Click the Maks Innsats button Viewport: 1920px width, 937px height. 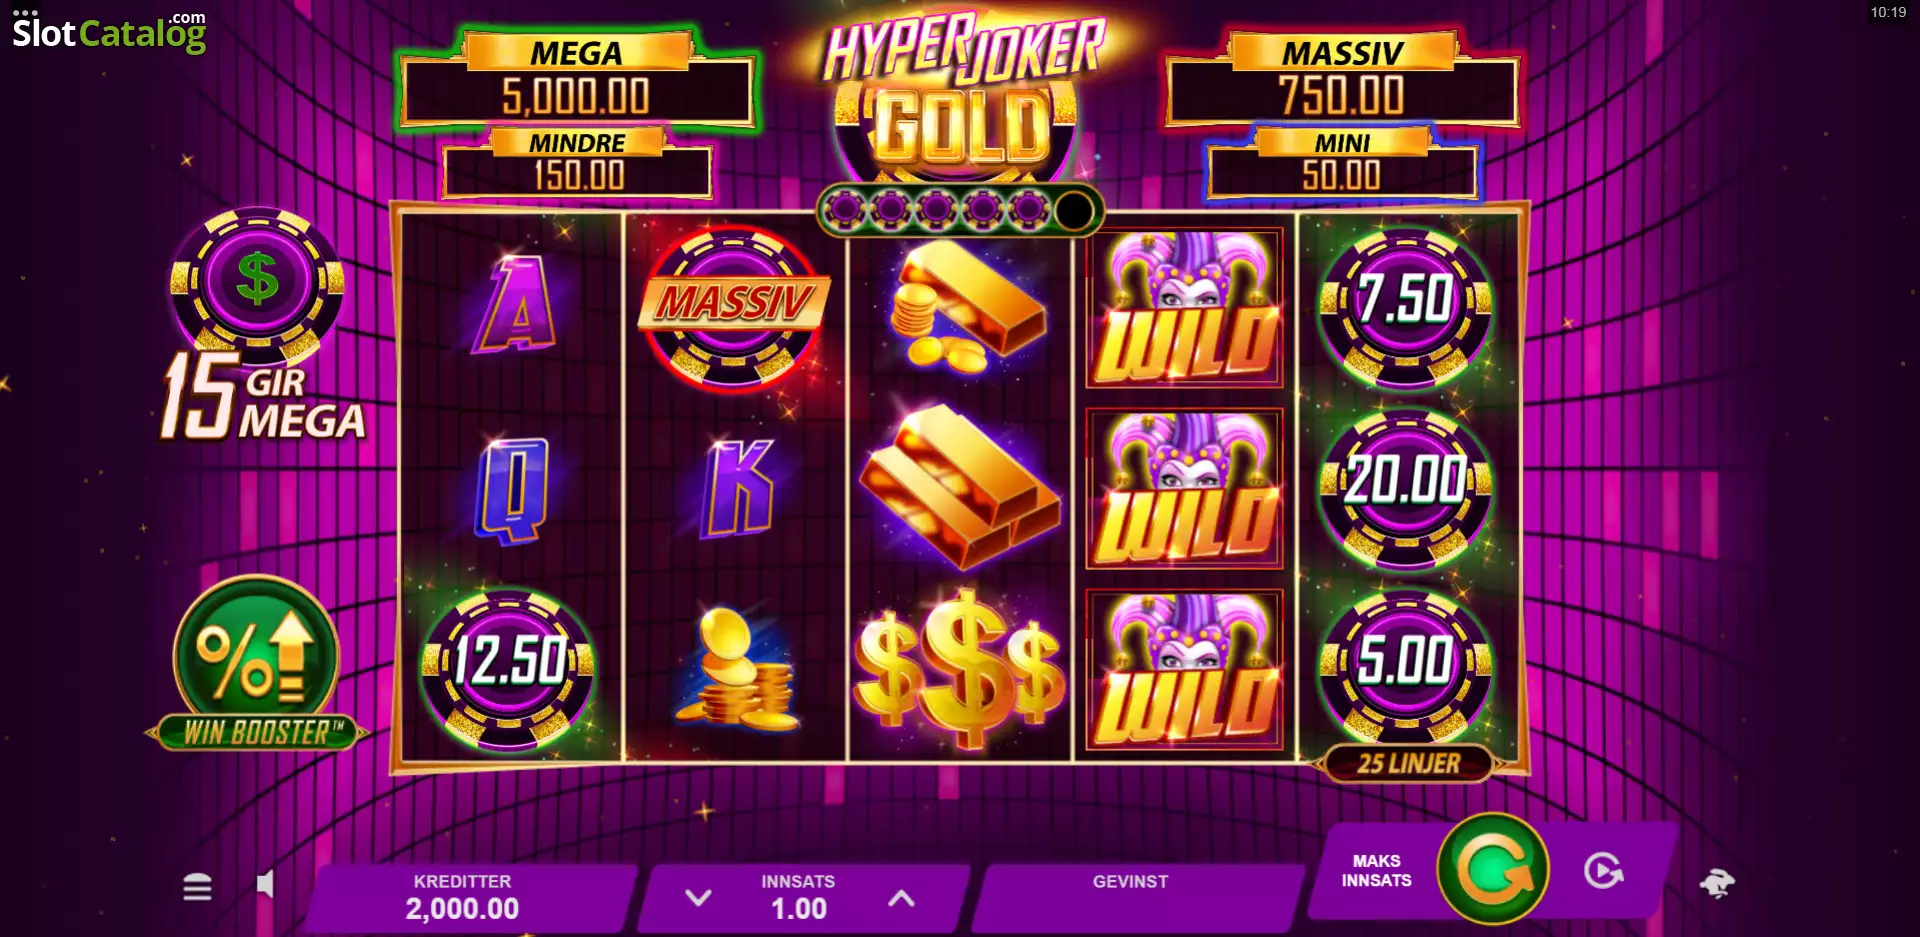pyautogui.click(x=1376, y=871)
